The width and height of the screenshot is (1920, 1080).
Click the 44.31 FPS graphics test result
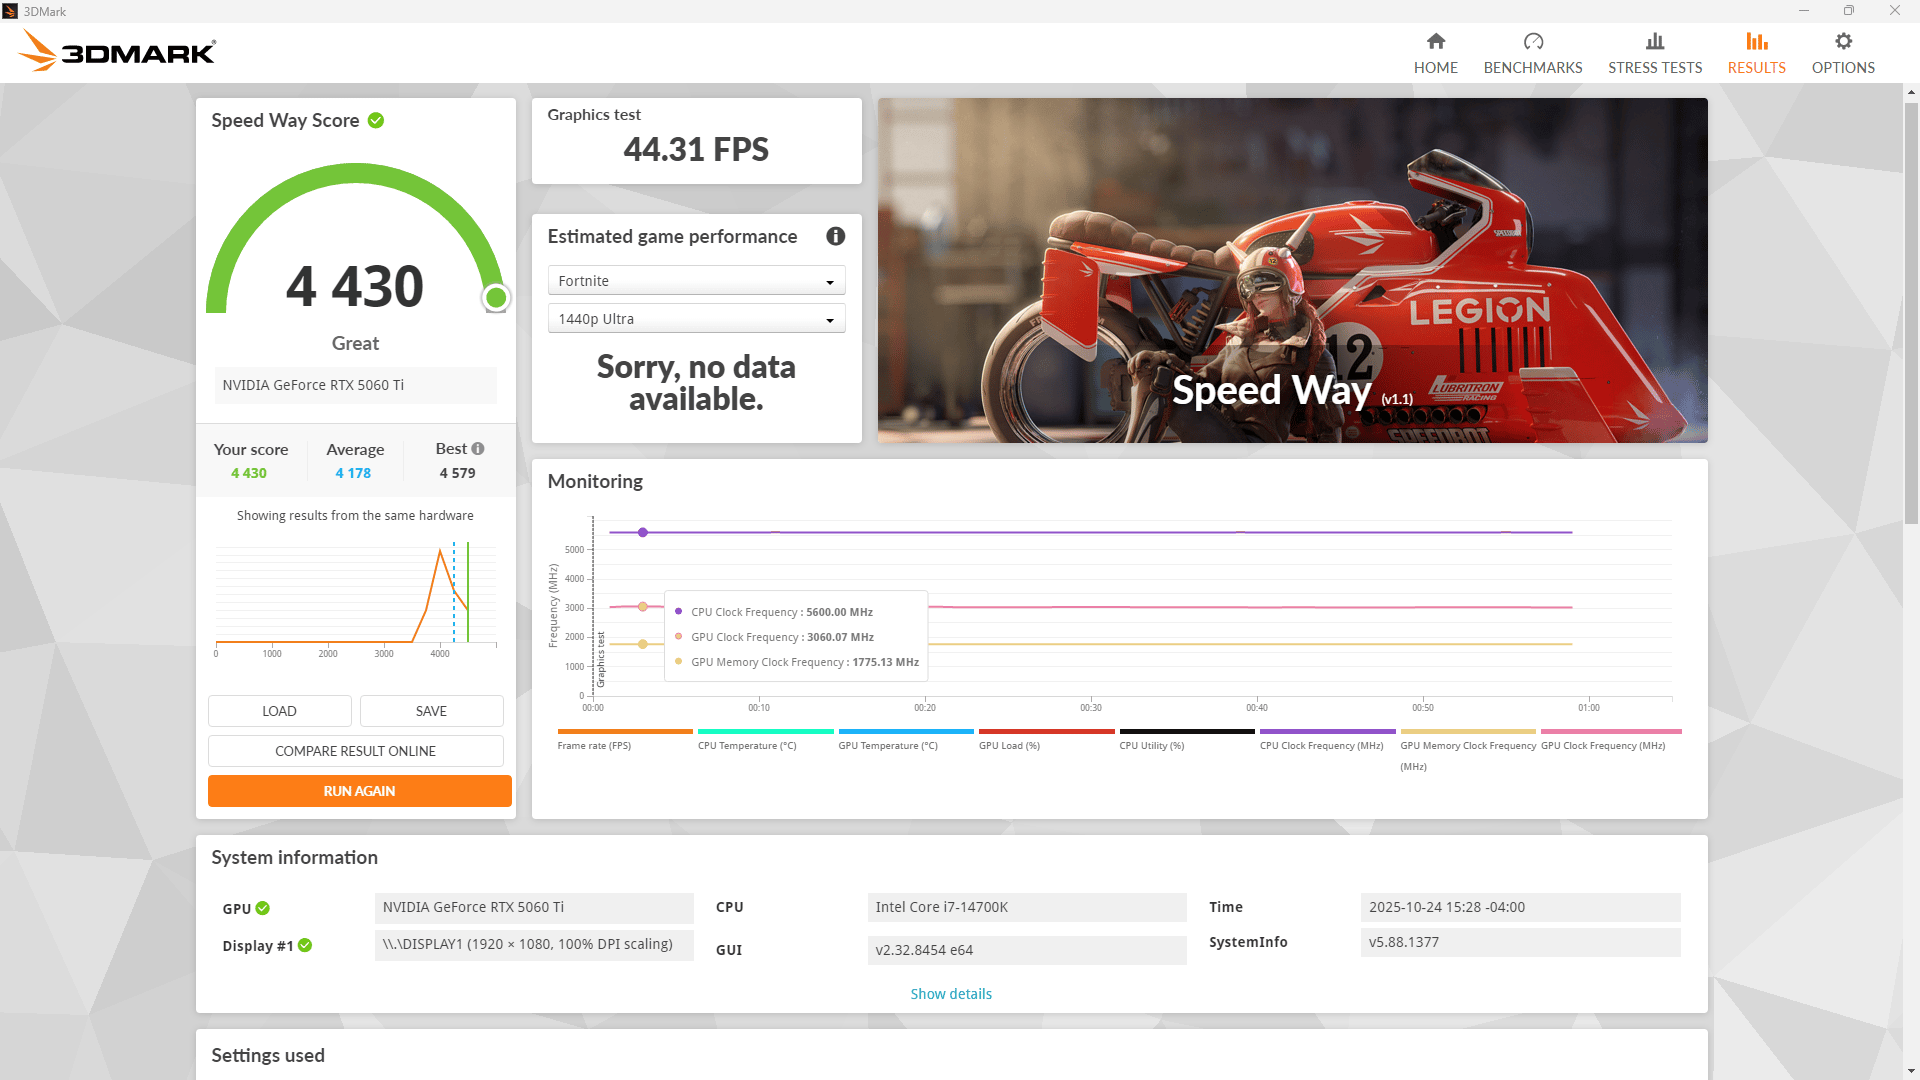[696, 149]
